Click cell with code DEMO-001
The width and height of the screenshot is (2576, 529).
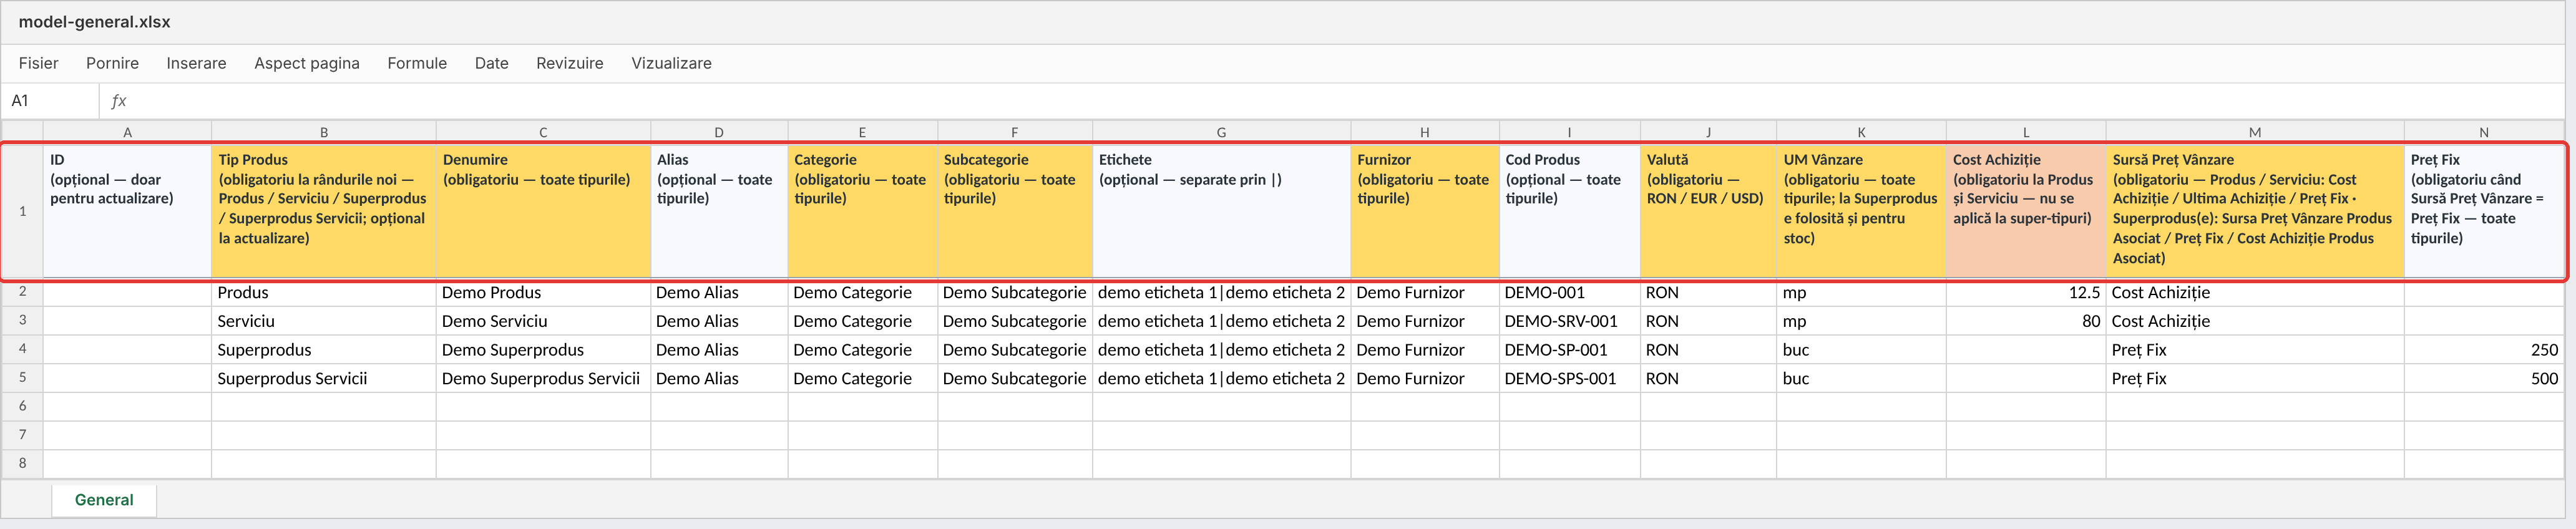(1569, 293)
